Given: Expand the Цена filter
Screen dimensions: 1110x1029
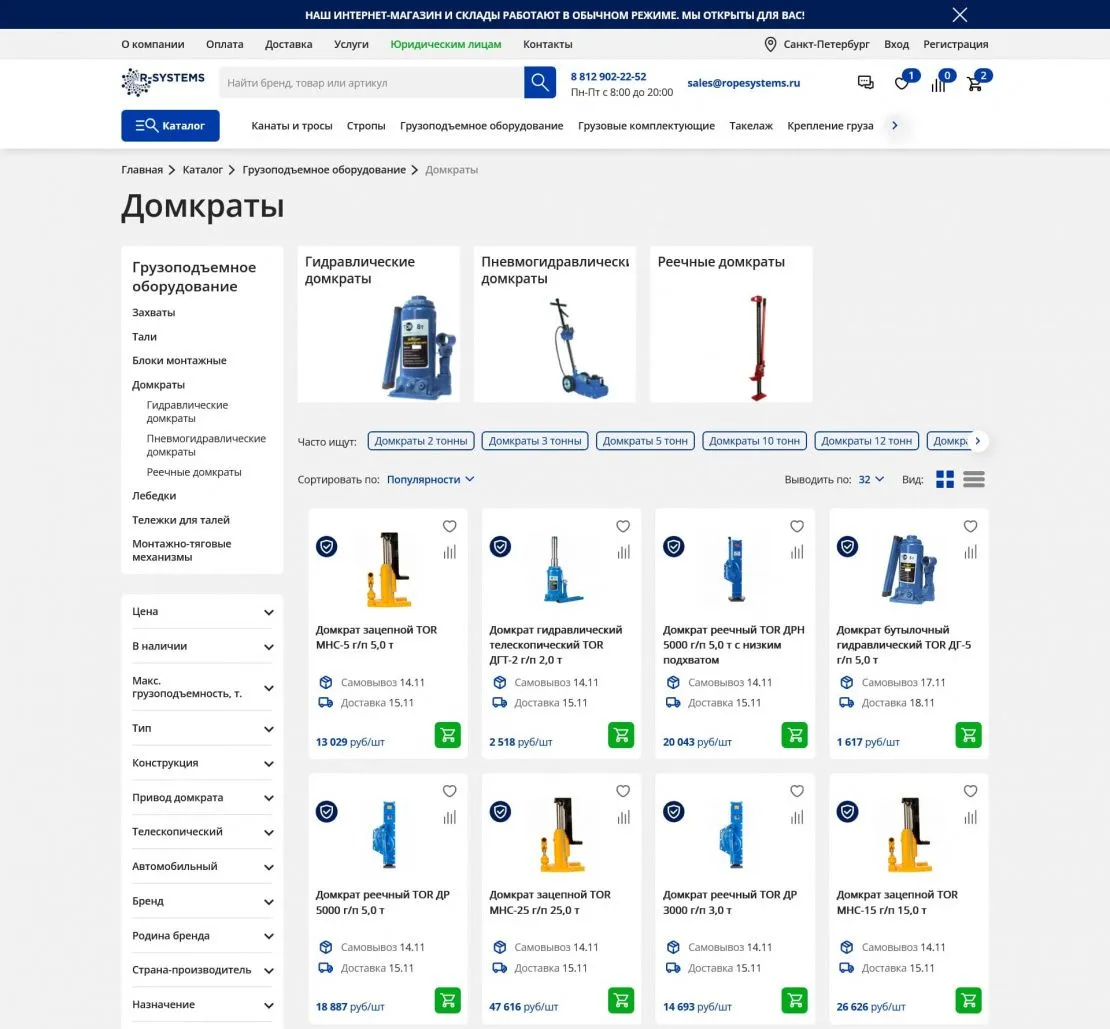Looking at the screenshot, I should (x=202, y=612).
